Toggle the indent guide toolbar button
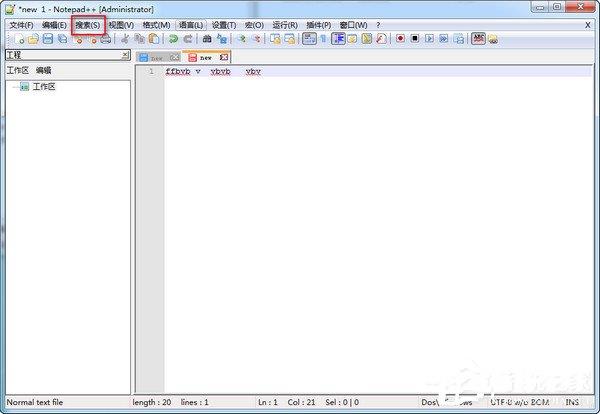 point(338,39)
